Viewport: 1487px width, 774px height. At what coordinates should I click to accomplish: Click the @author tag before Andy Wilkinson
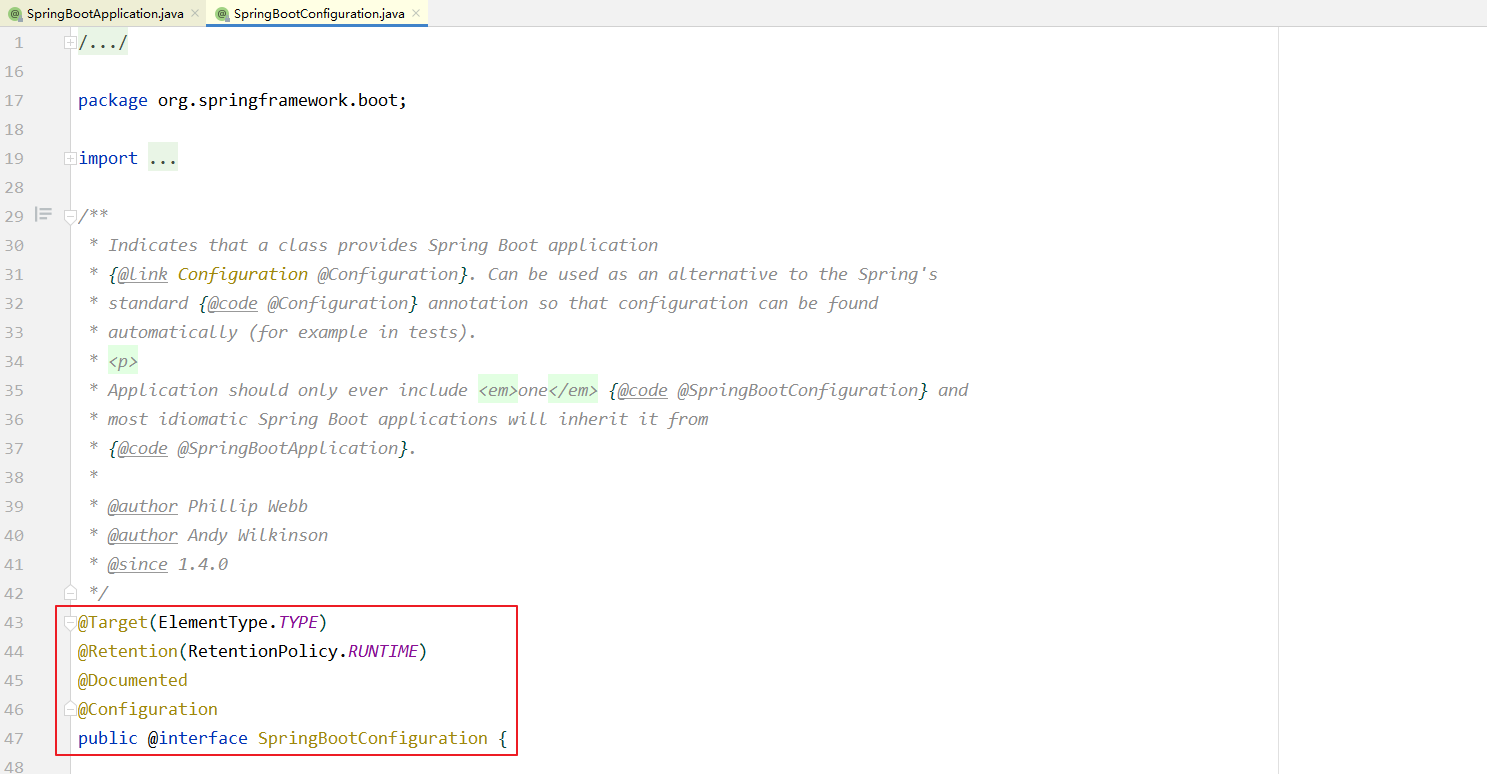(x=143, y=535)
